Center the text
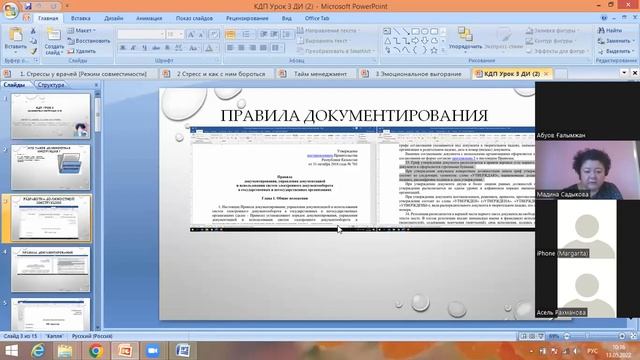Image resolution: width=640 pixels, height=360 pixels. click(241, 48)
